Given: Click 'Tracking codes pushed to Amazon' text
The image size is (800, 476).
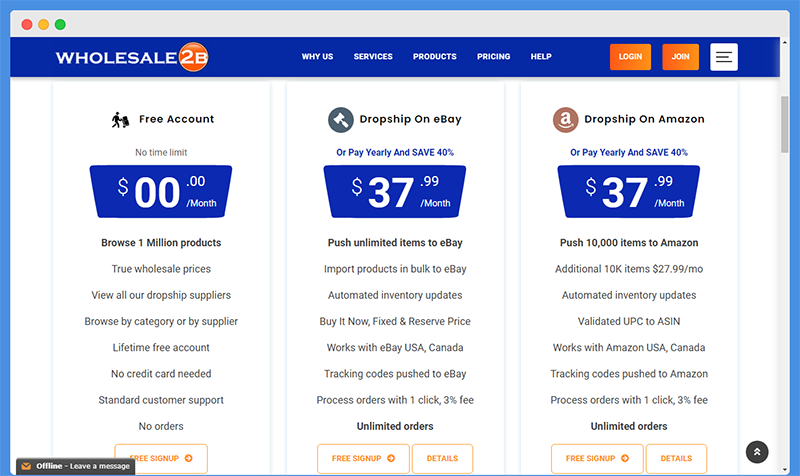Looking at the screenshot, I should [x=629, y=374].
